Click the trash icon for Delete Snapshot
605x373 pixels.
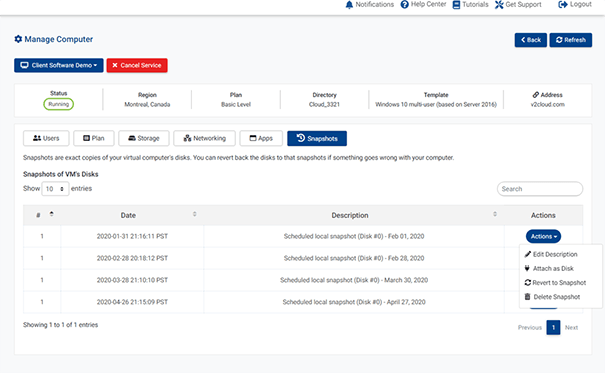pos(527,297)
